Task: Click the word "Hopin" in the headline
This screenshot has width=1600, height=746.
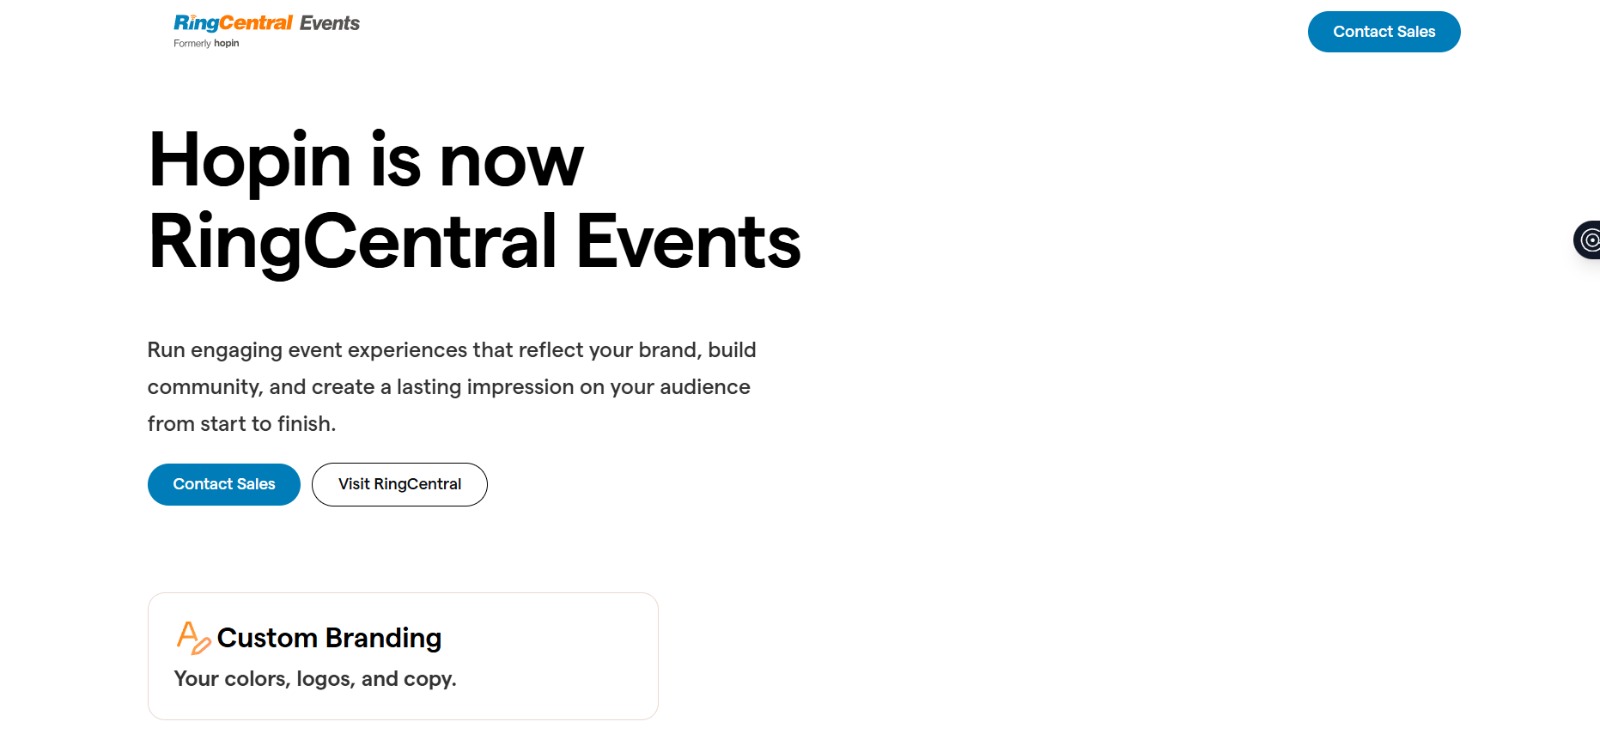Action: 250,160
